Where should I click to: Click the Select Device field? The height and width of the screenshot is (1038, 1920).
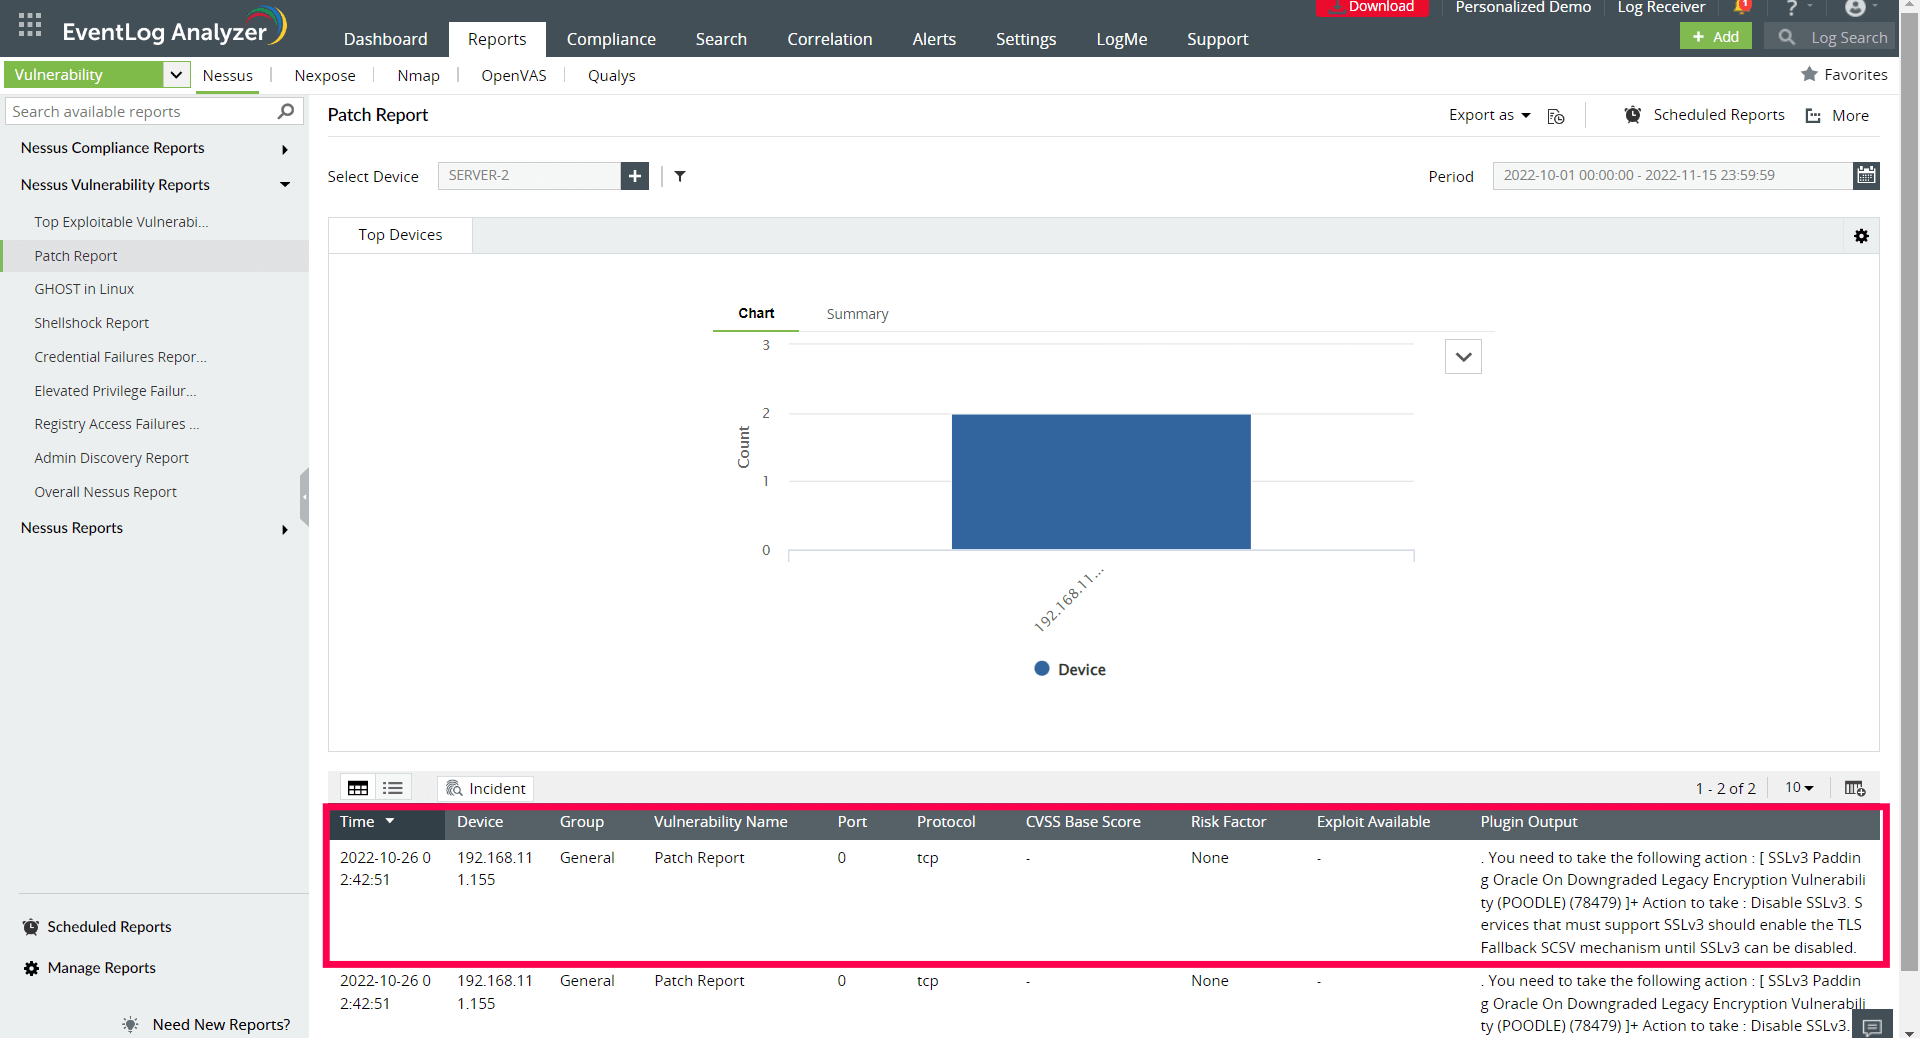[529, 176]
